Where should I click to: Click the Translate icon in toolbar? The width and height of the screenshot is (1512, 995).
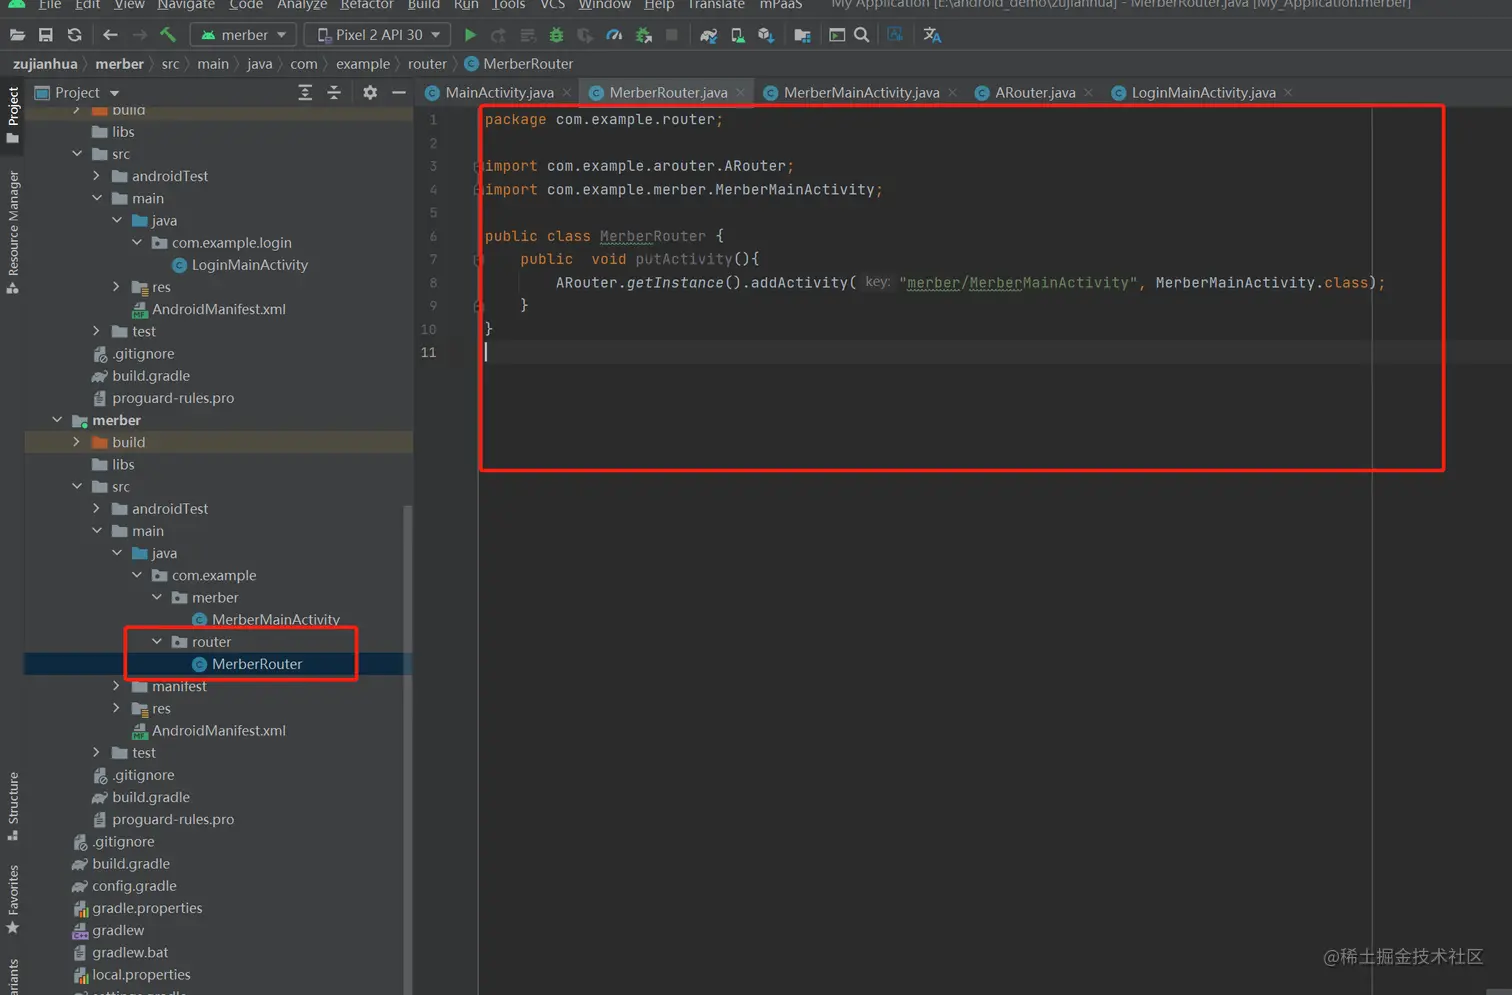click(932, 35)
